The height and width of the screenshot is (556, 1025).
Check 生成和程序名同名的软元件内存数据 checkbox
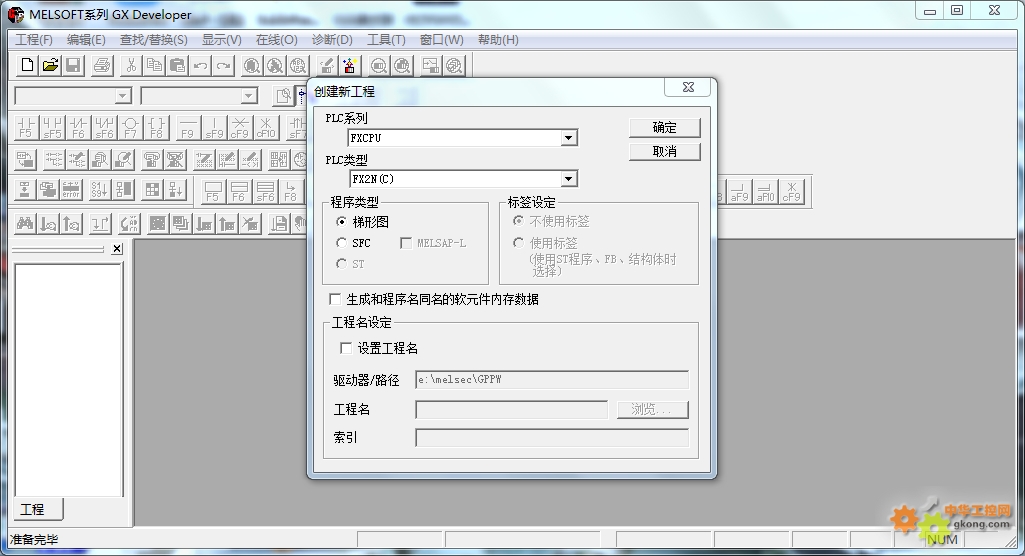[x=335, y=299]
